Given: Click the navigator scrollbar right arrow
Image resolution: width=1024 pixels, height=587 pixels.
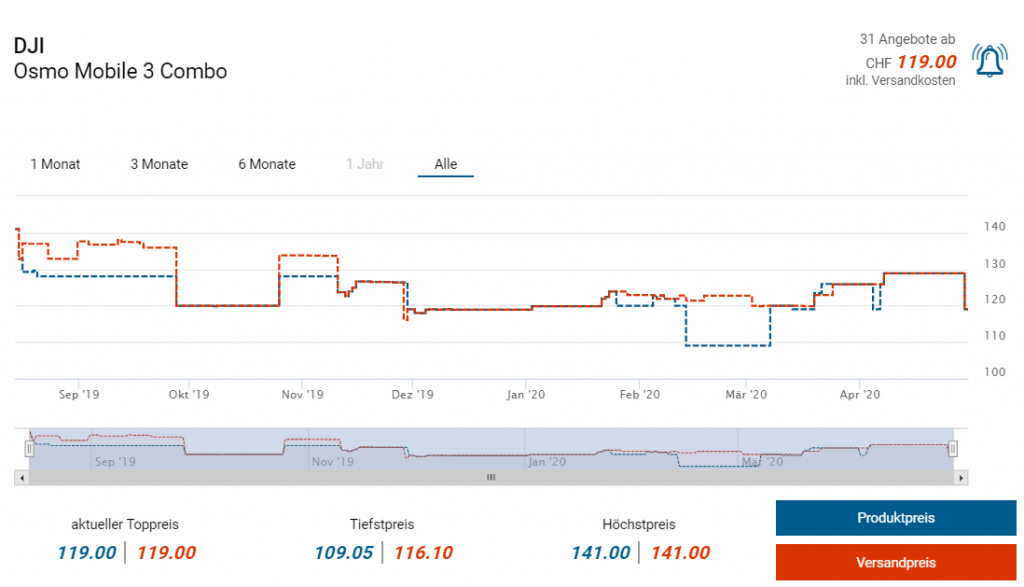Looking at the screenshot, I should pos(961,478).
